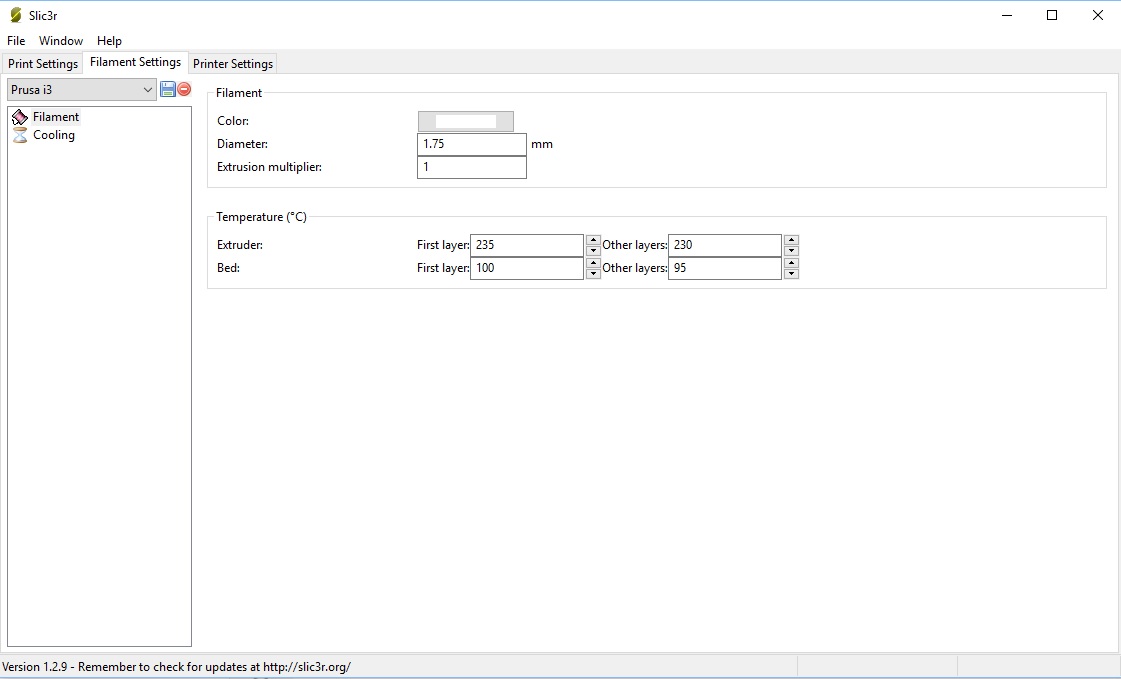Increase extruder first layer temperature
This screenshot has width=1121, height=679.
point(593,240)
